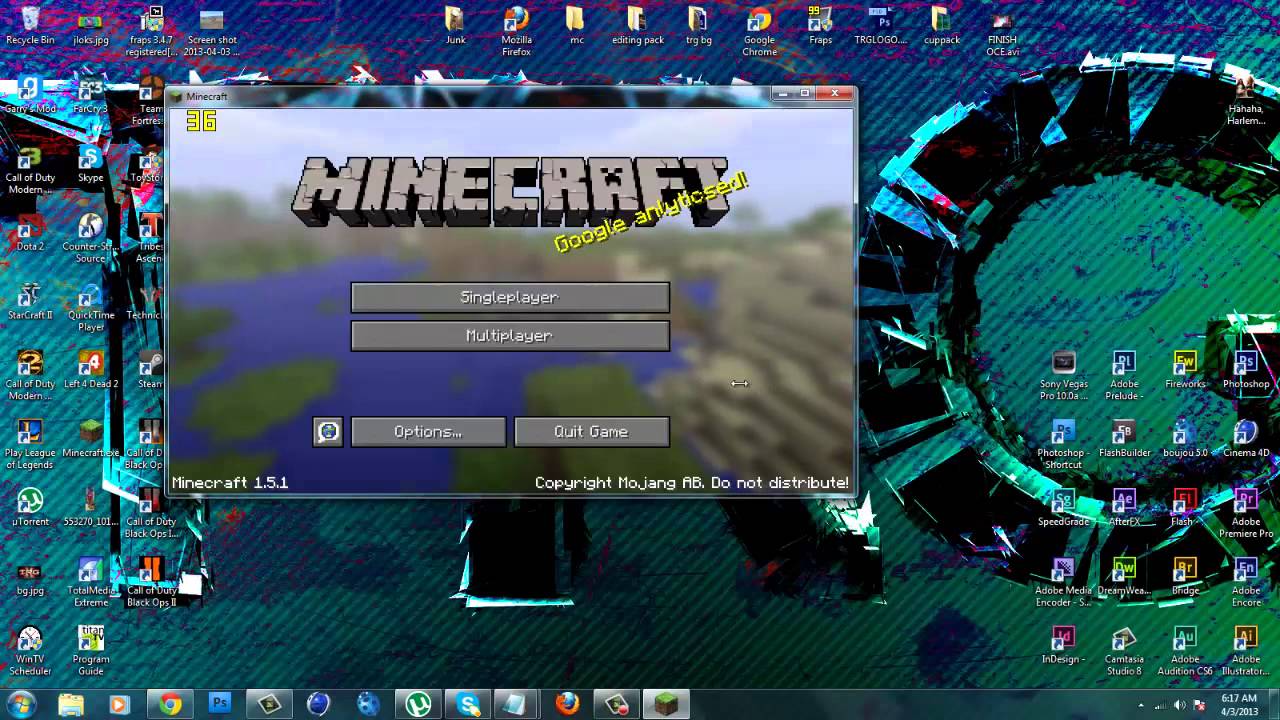This screenshot has width=1280, height=720.
Task: Select the Sony Vegas Pro 10.0a shortcut
Action: pos(1063,376)
